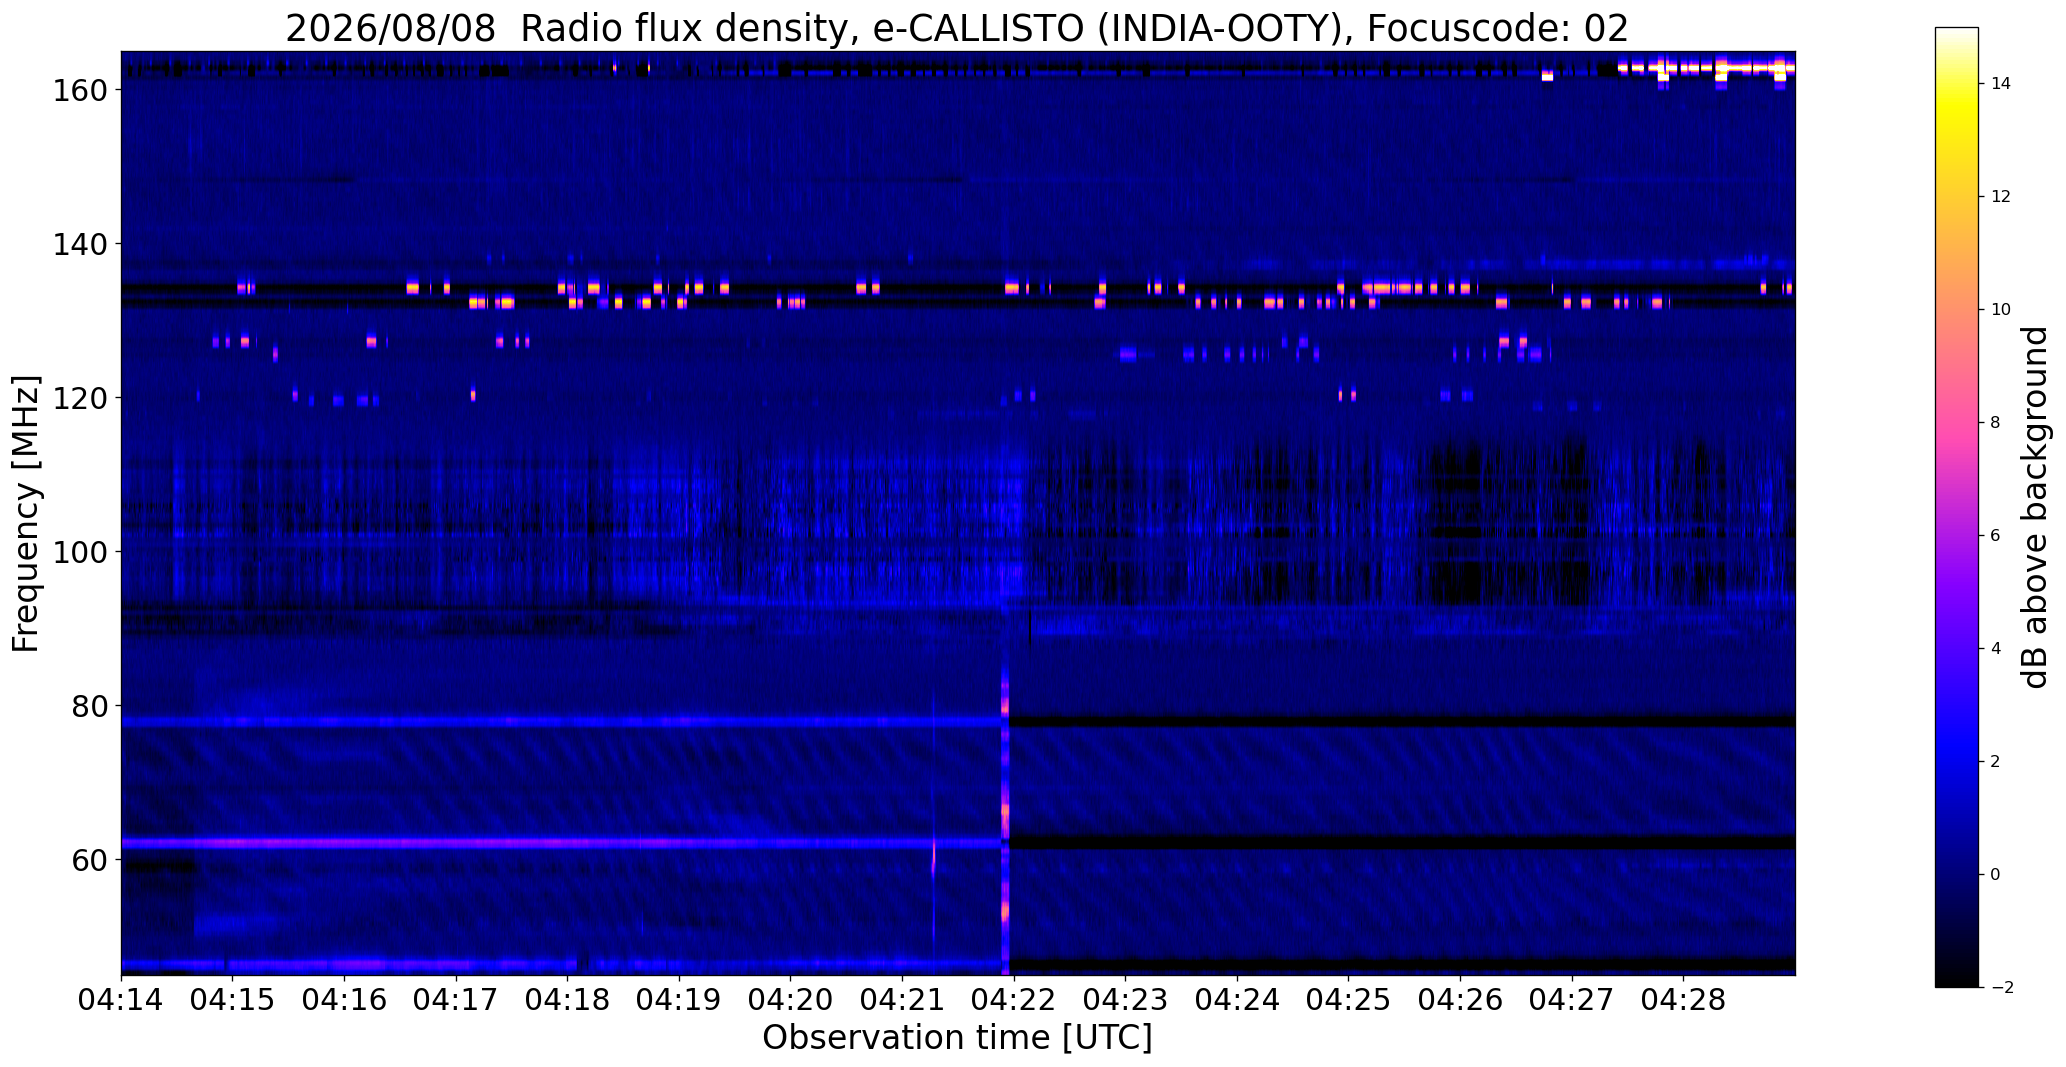Click the dark band at 62 MHz after 04:22
2066x1067 pixels.
[x=1402, y=843]
